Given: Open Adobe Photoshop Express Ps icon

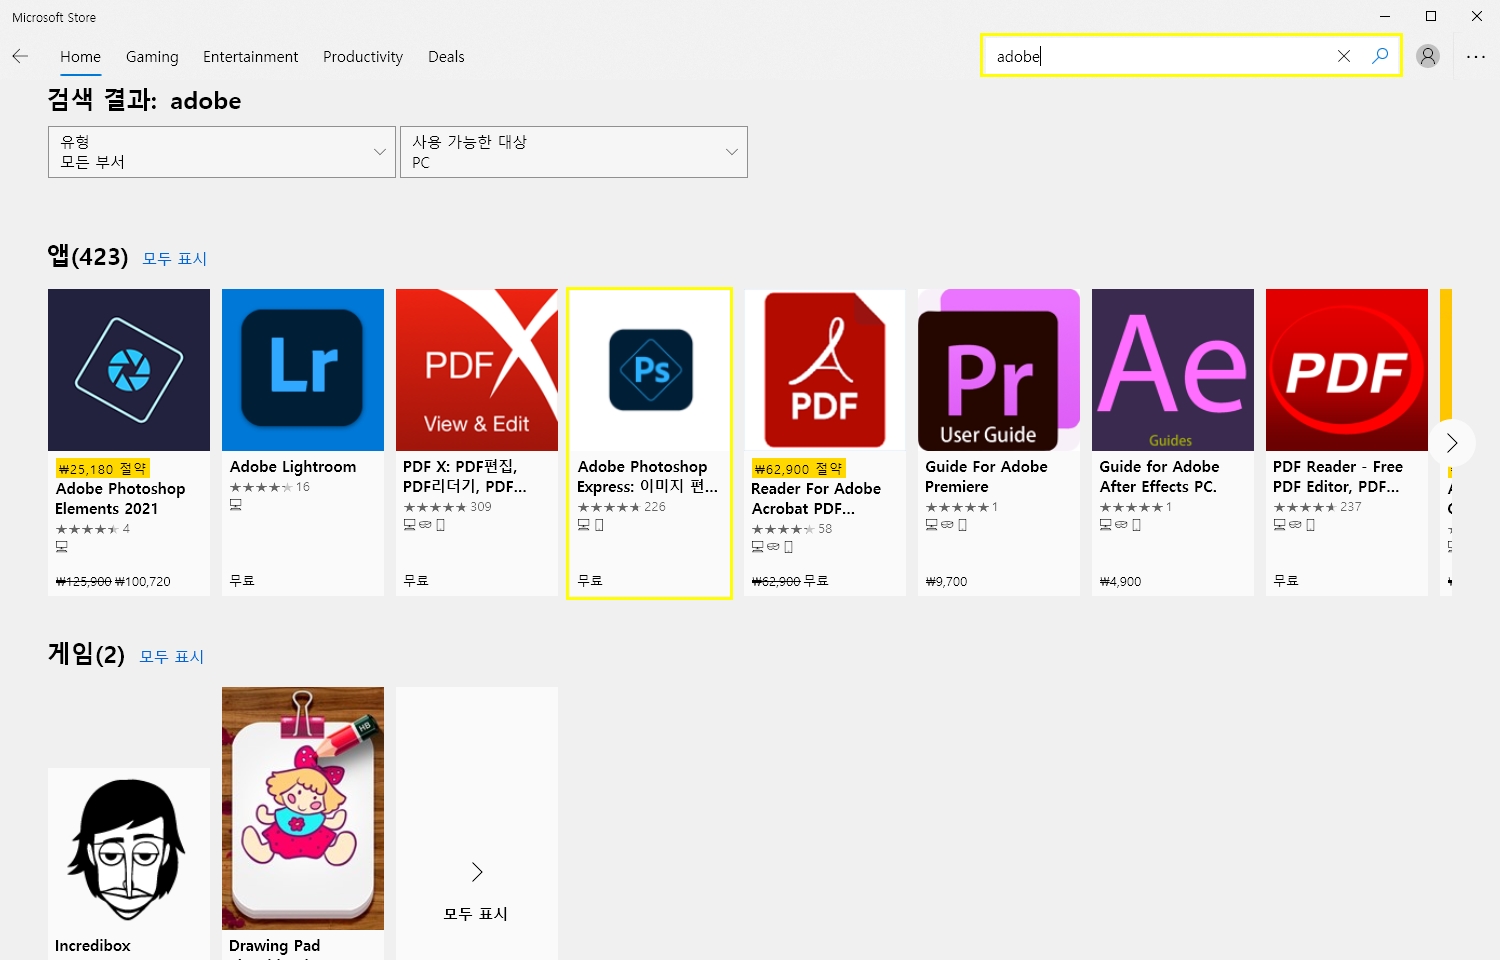Looking at the screenshot, I should pos(651,370).
